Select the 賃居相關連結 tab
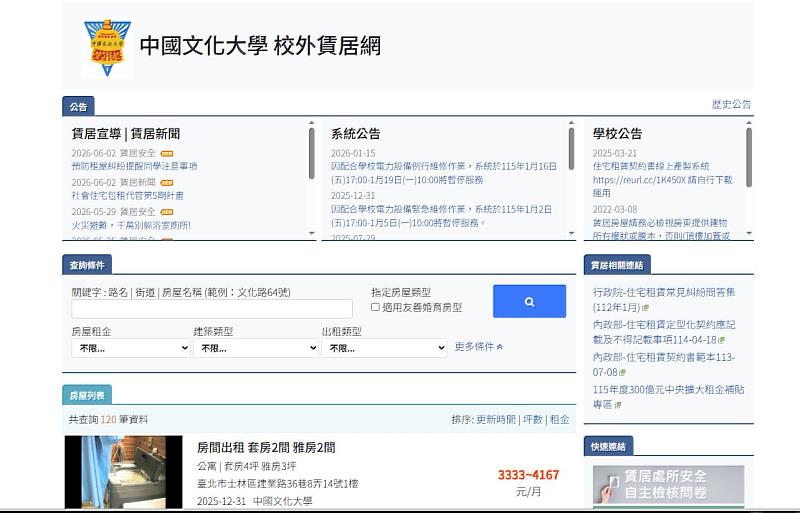The image size is (800, 513). [617, 265]
